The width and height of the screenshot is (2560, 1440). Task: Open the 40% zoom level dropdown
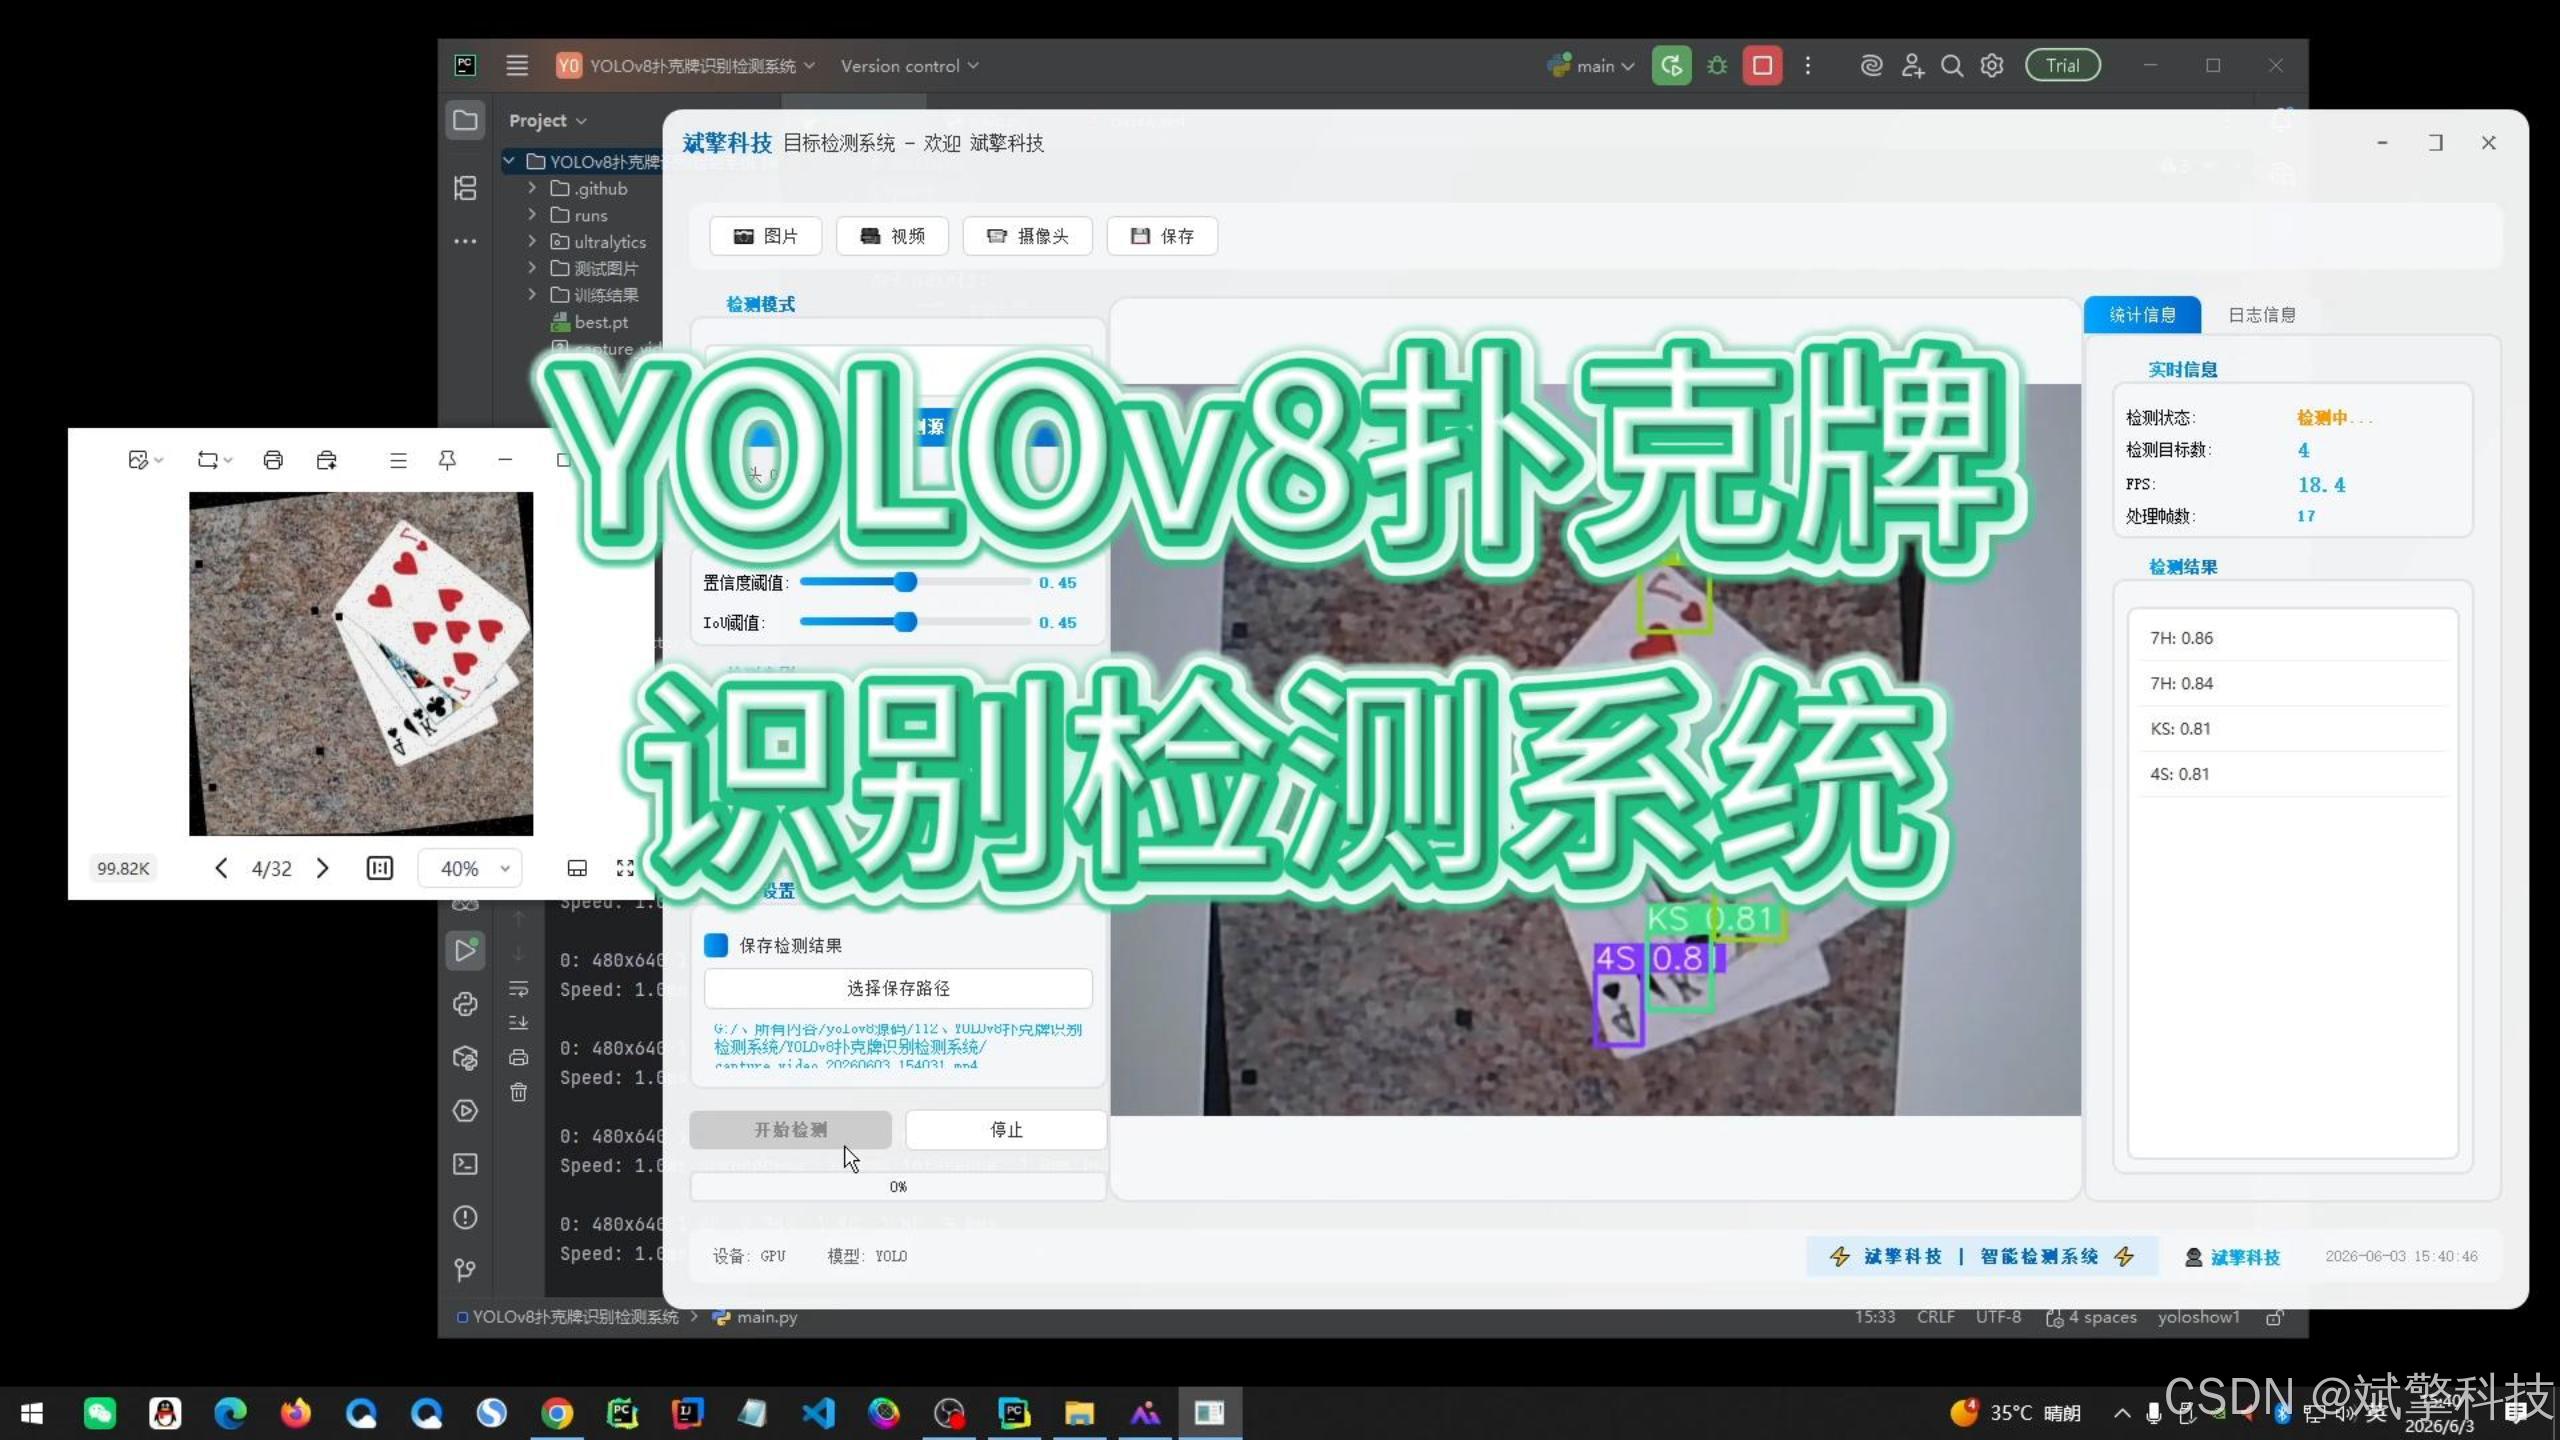point(470,868)
